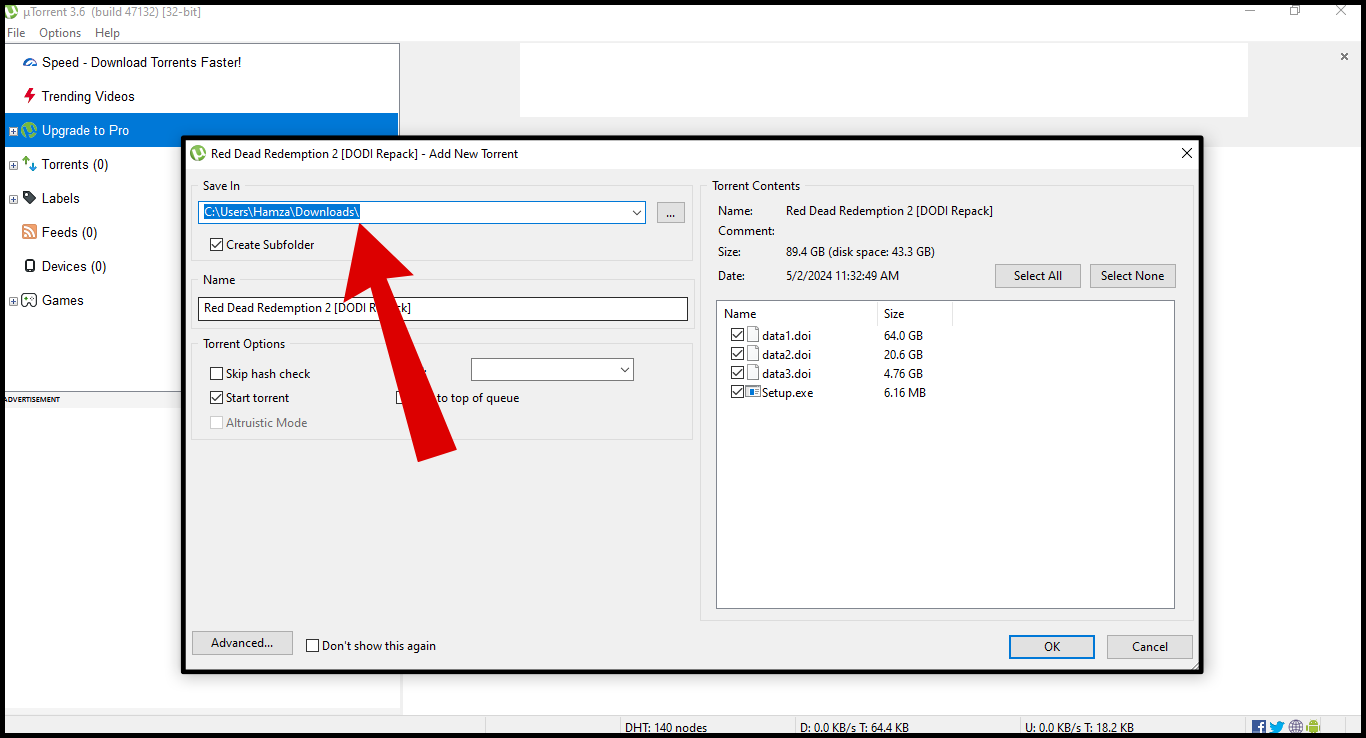Image resolution: width=1366 pixels, height=738 pixels.
Task: Click the Android robot icon in the status bar
Action: click(1313, 727)
